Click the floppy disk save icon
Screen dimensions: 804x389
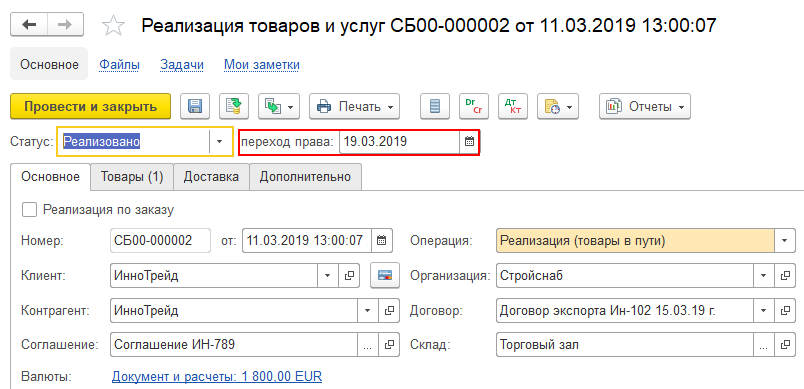pos(195,106)
